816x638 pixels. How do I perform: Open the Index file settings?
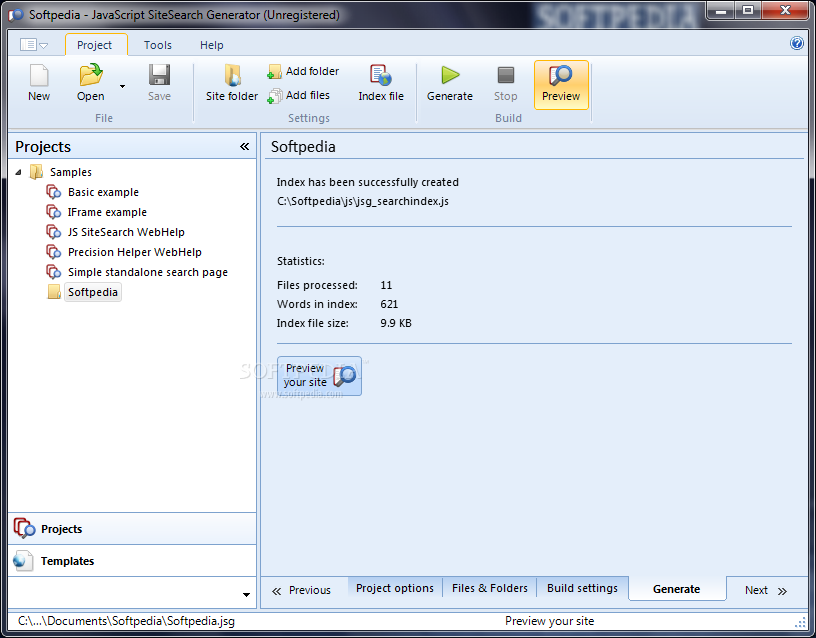tap(381, 83)
